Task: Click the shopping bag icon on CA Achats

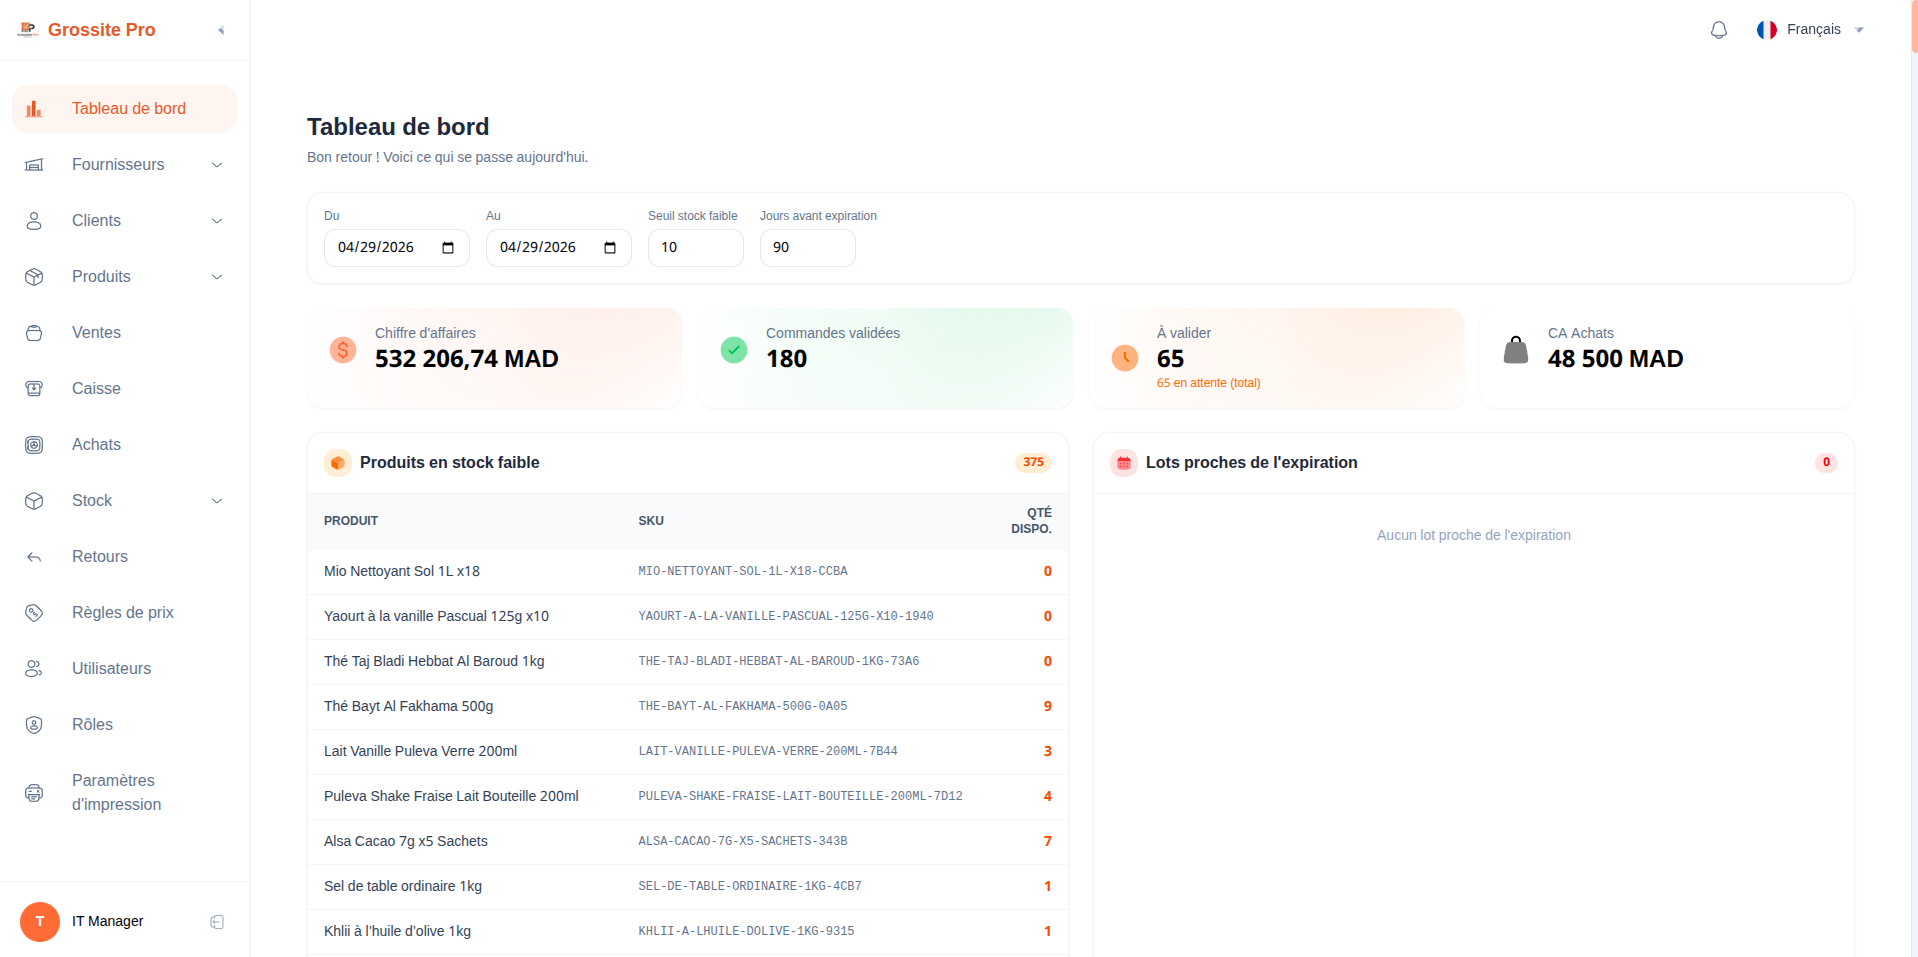Action: pyautogui.click(x=1516, y=350)
